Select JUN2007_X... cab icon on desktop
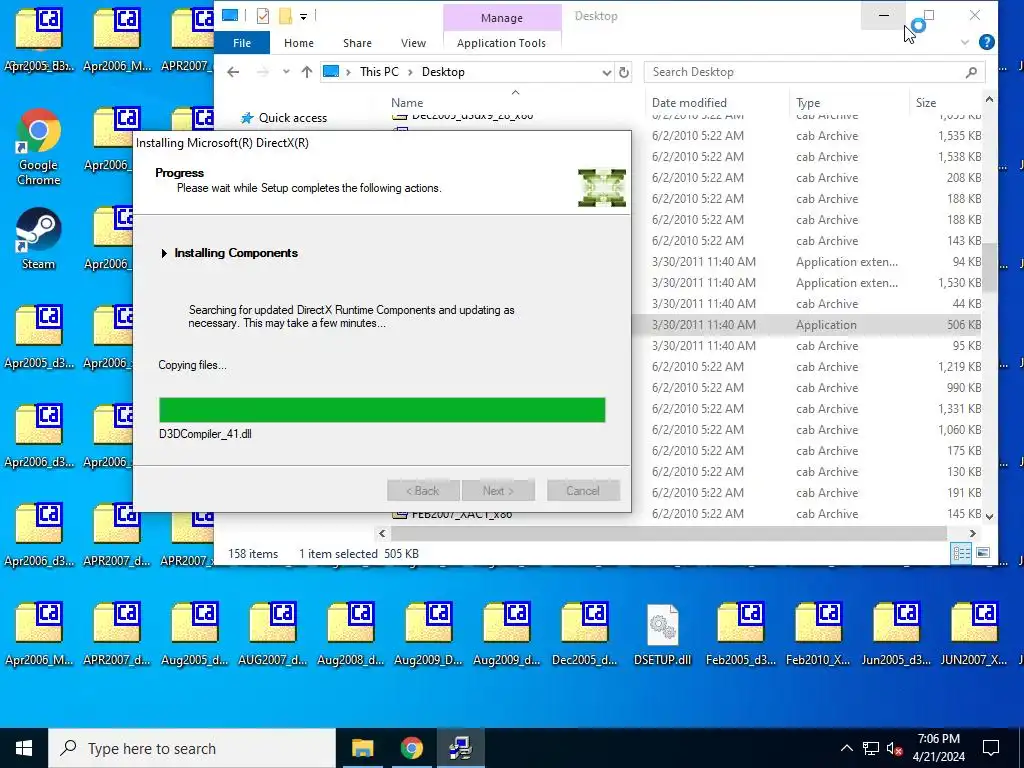The width and height of the screenshot is (1024, 768). click(x=974, y=633)
